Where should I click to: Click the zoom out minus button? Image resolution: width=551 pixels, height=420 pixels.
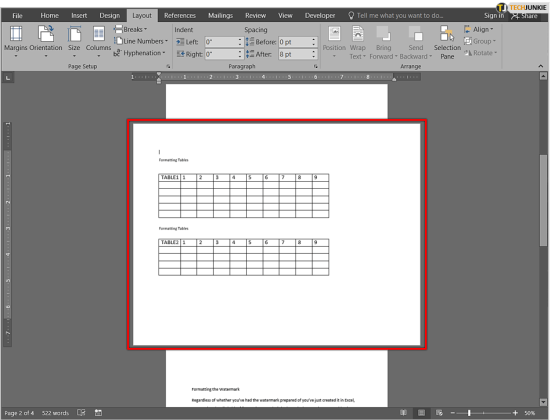(453, 413)
